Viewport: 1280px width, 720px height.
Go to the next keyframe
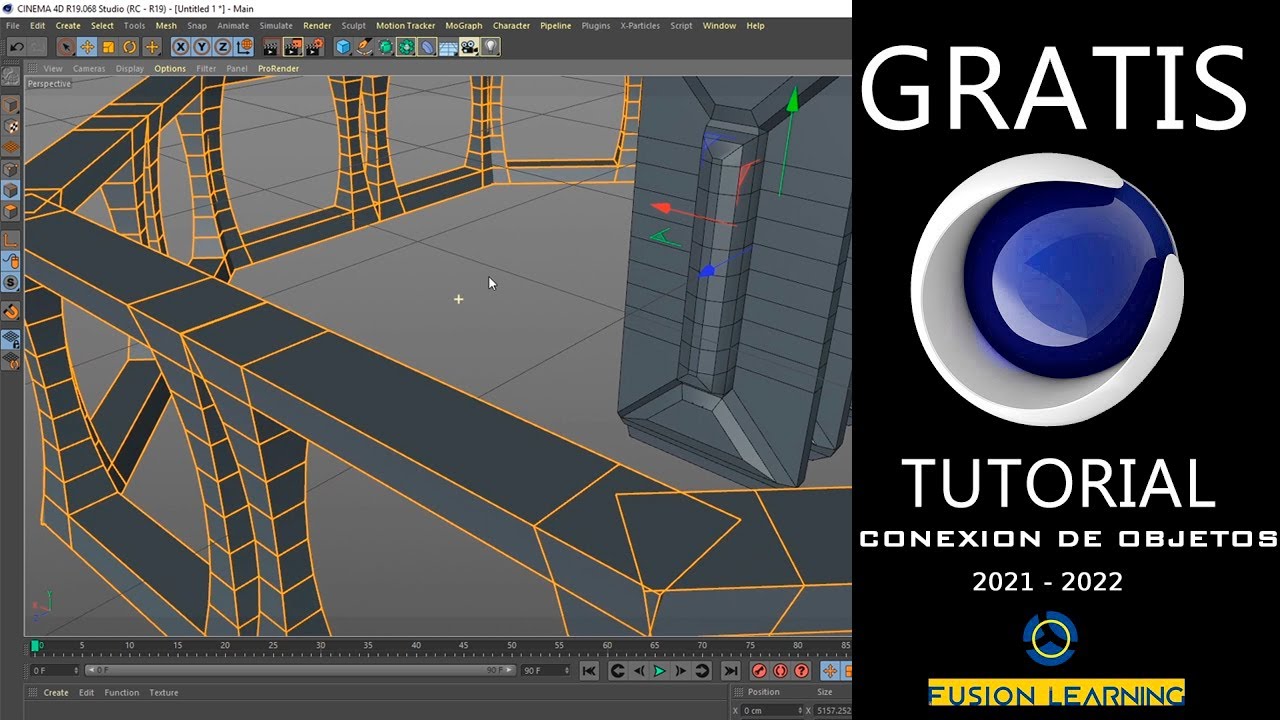coord(702,671)
